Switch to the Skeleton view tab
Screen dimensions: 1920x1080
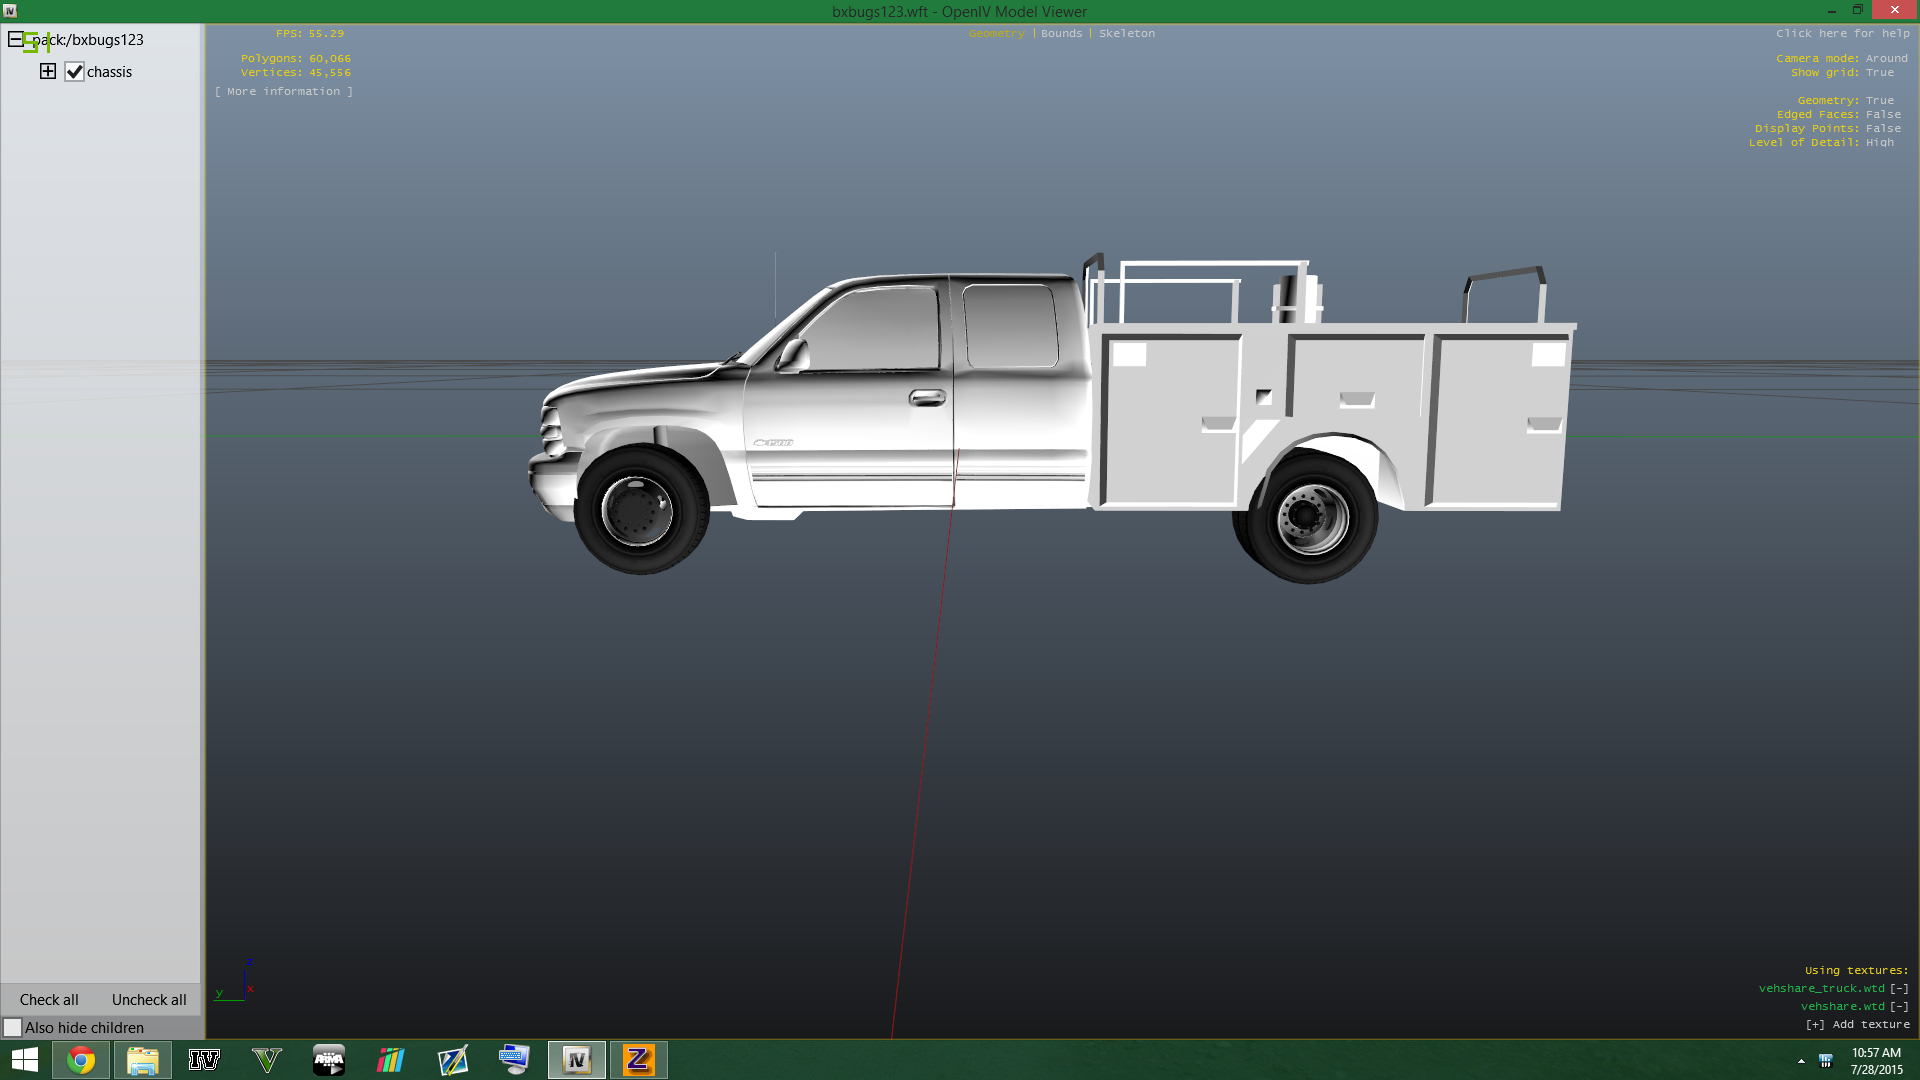tap(1126, 33)
